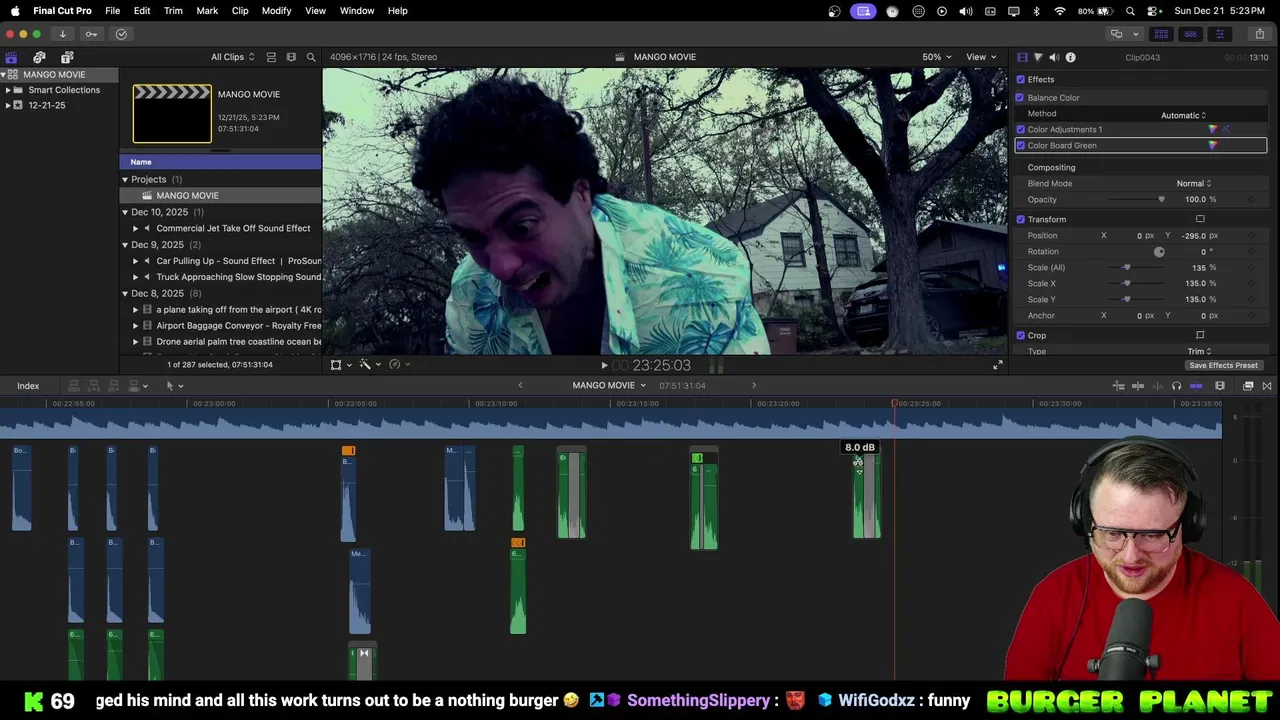Adjust the Opacity slider handle
Screen dimensions: 1280x720
click(x=1161, y=199)
